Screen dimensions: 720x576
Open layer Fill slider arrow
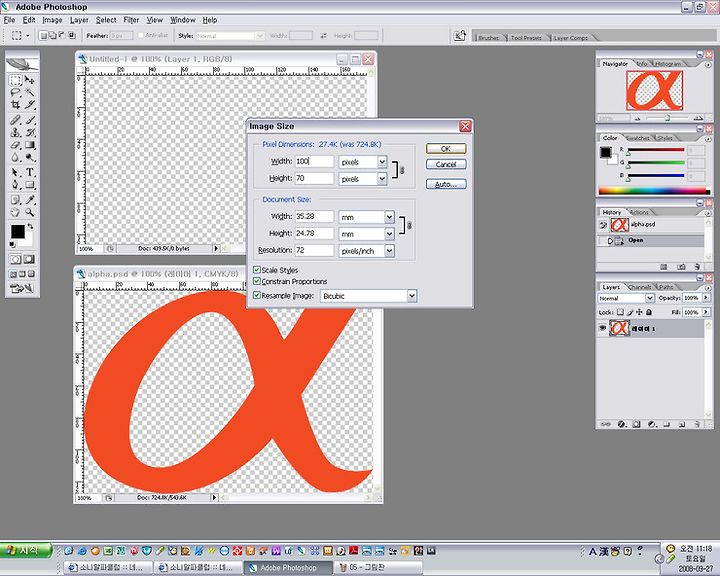tap(706, 312)
